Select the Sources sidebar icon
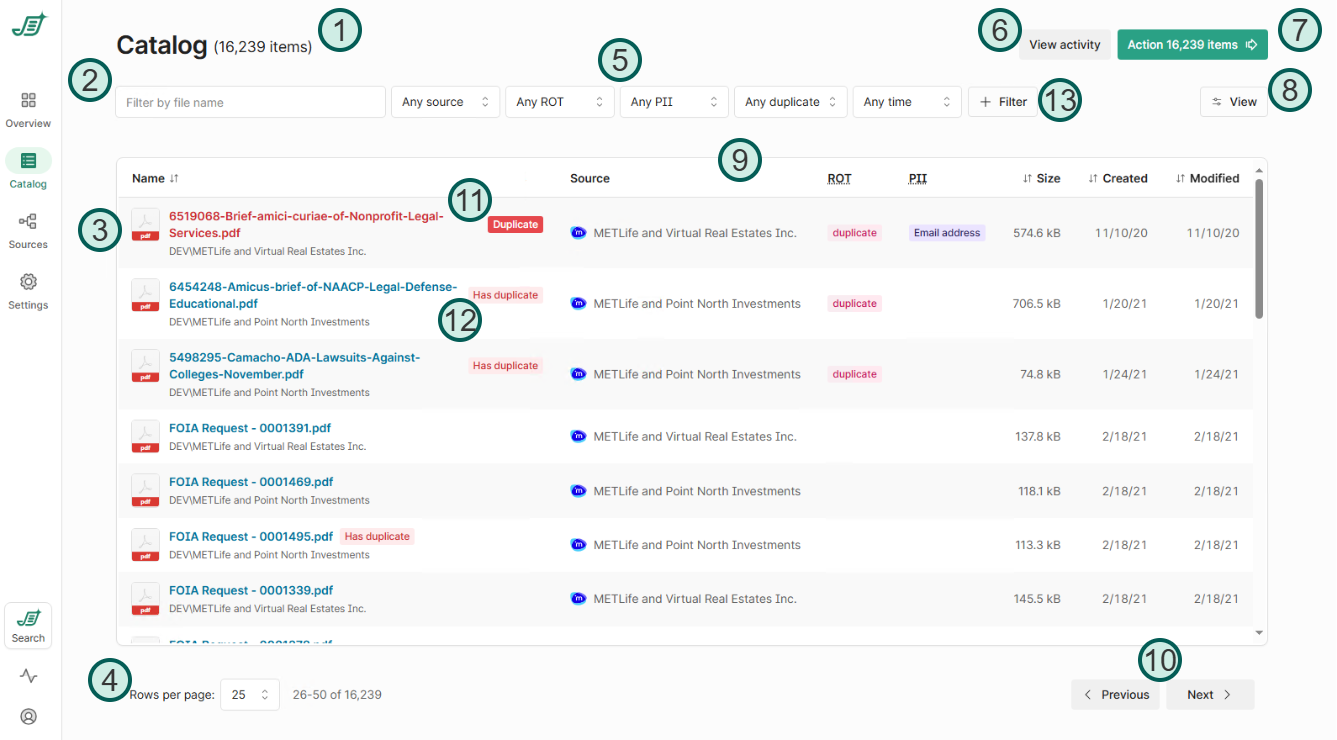 click(28, 222)
